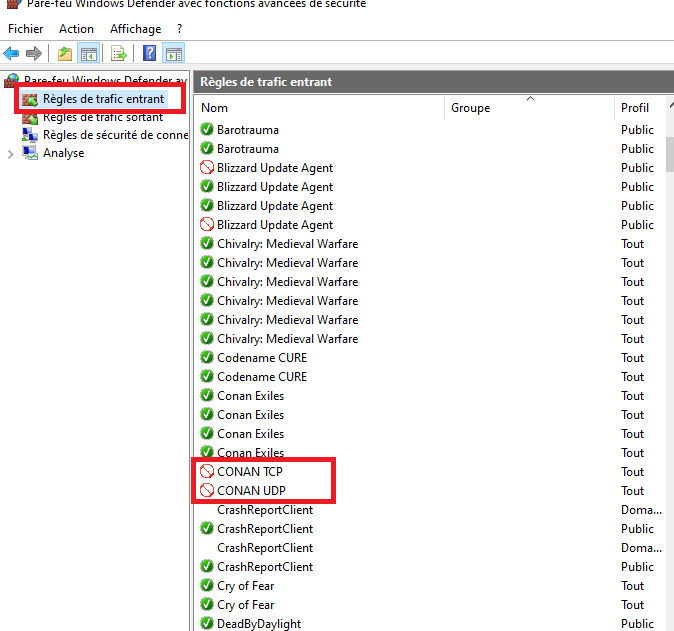
Task: Select the CONAN UDP rule
Action: tap(251, 490)
